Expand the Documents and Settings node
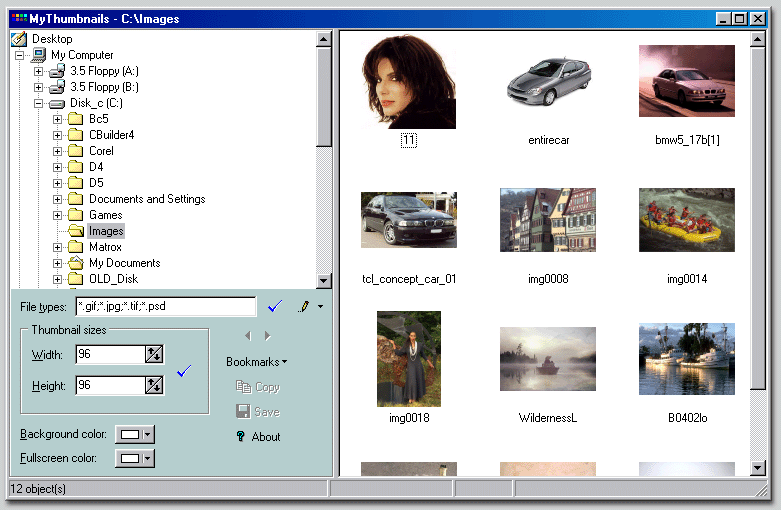Screen dimensions: 781x510 click(57, 199)
